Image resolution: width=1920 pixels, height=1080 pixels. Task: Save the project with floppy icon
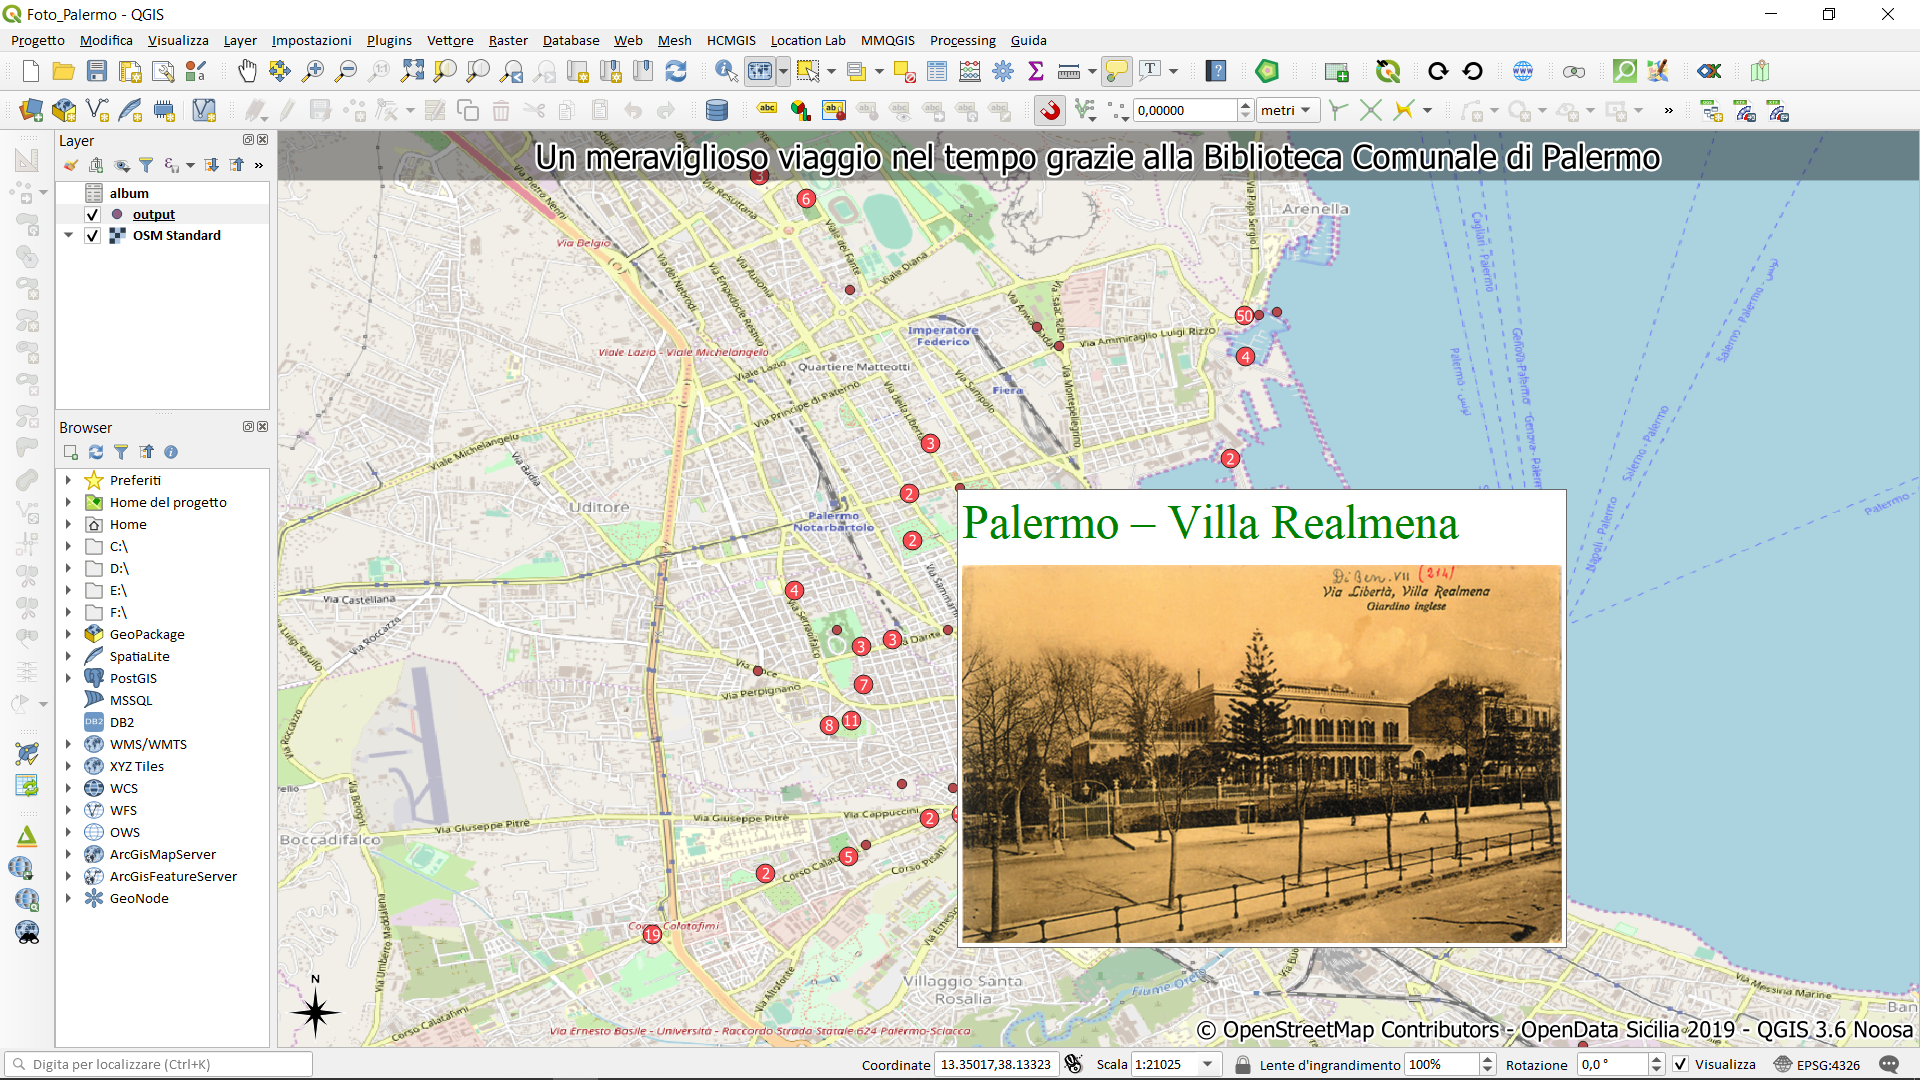[x=97, y=71]
